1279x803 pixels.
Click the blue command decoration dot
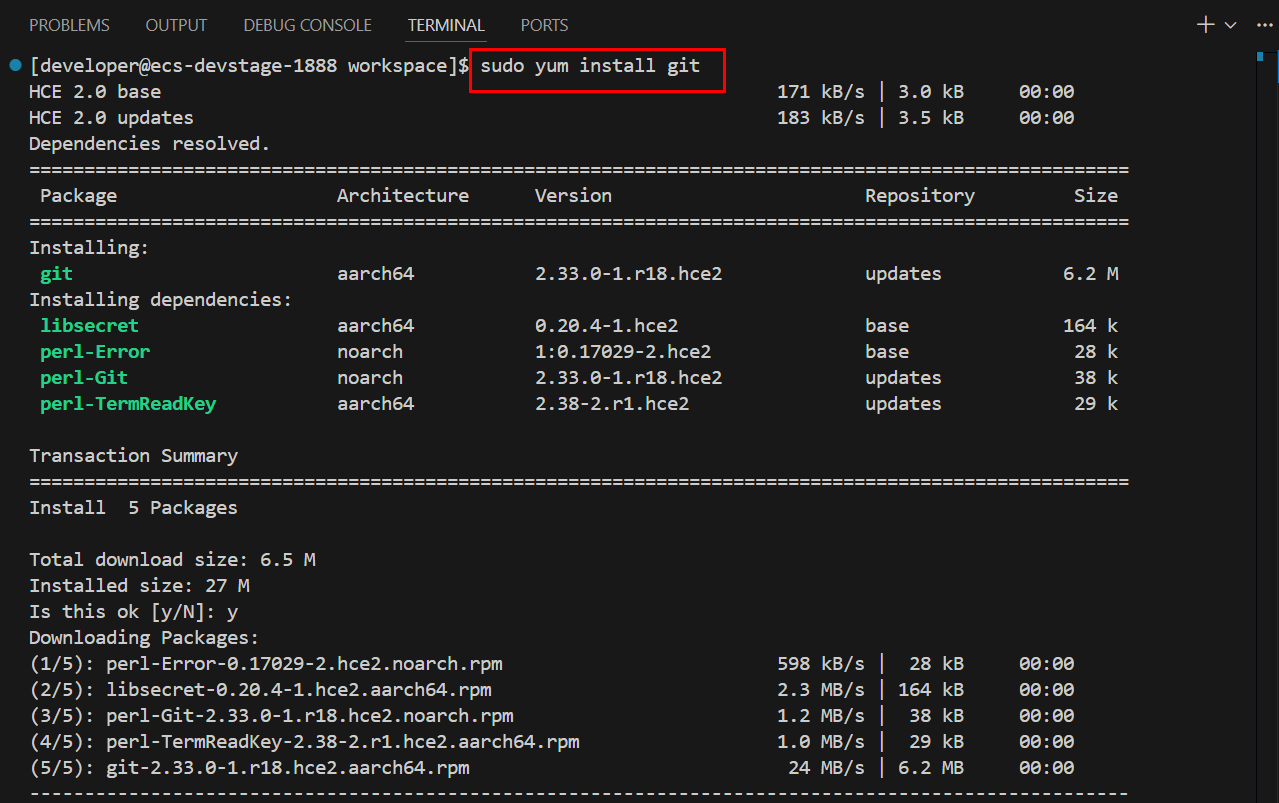[15, 66]
